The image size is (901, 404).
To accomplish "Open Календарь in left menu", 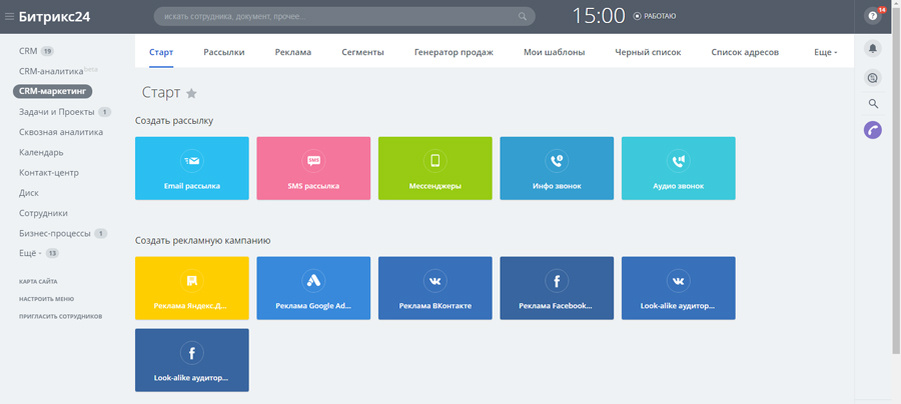I will [41, 152].
